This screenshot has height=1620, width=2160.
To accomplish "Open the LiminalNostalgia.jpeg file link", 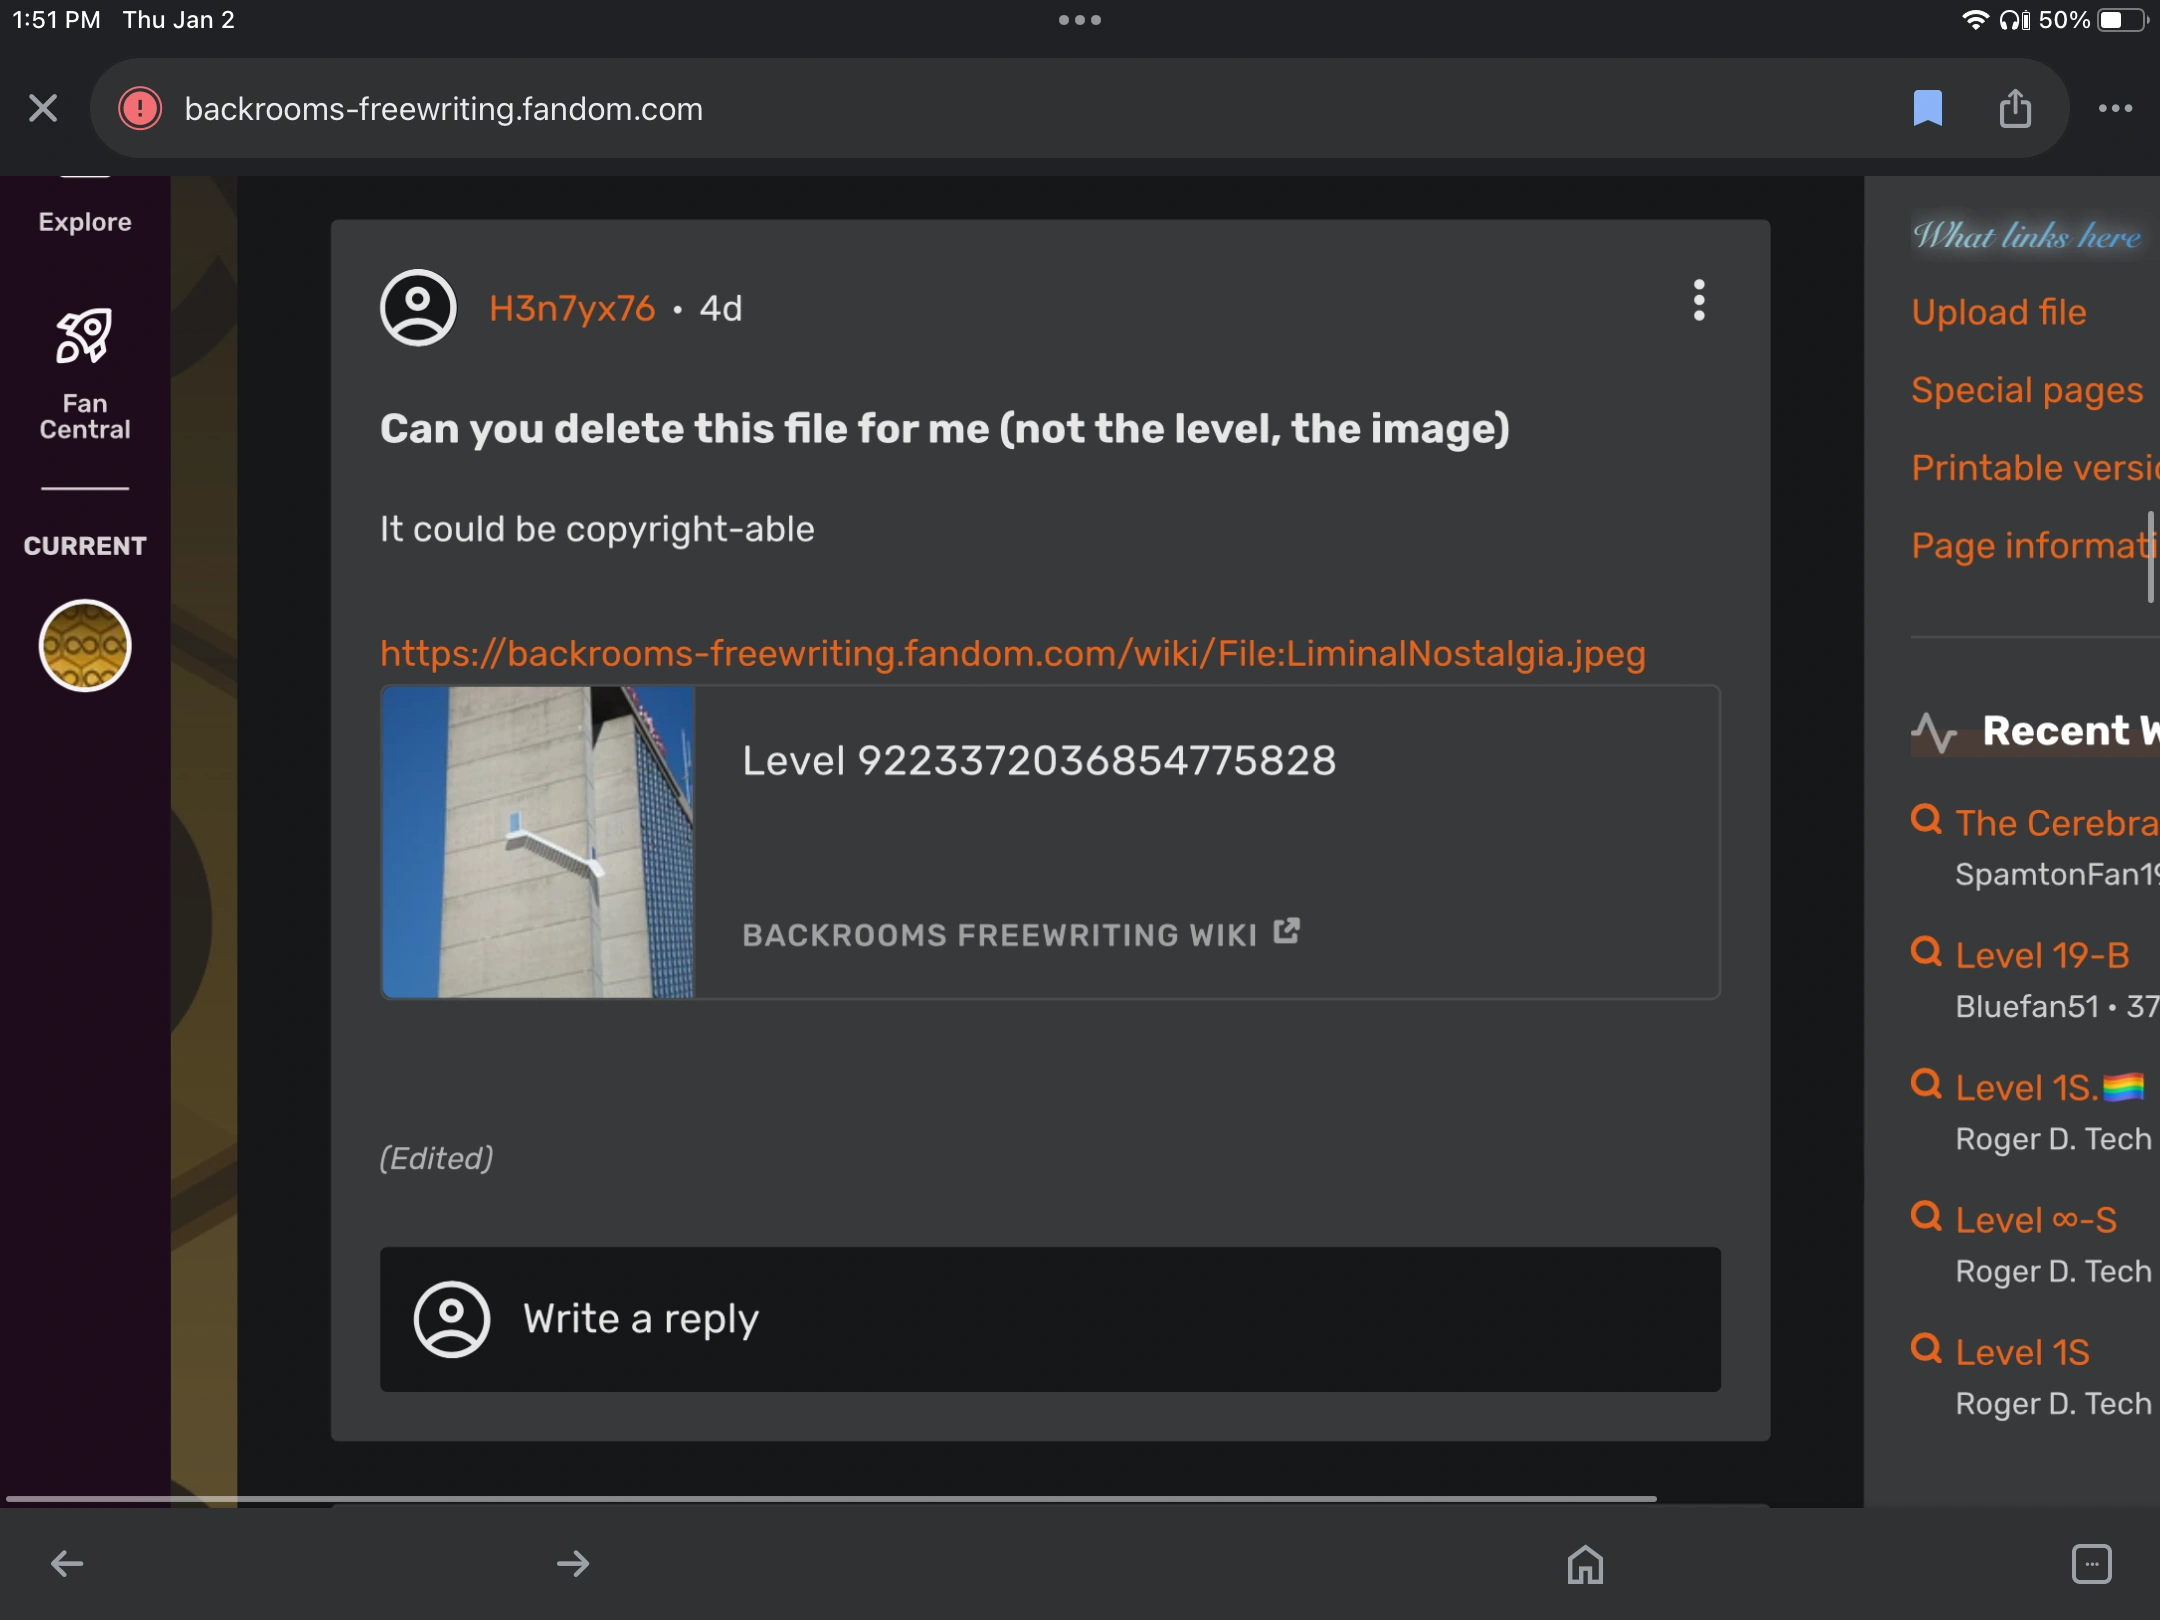I will 1012,653.
